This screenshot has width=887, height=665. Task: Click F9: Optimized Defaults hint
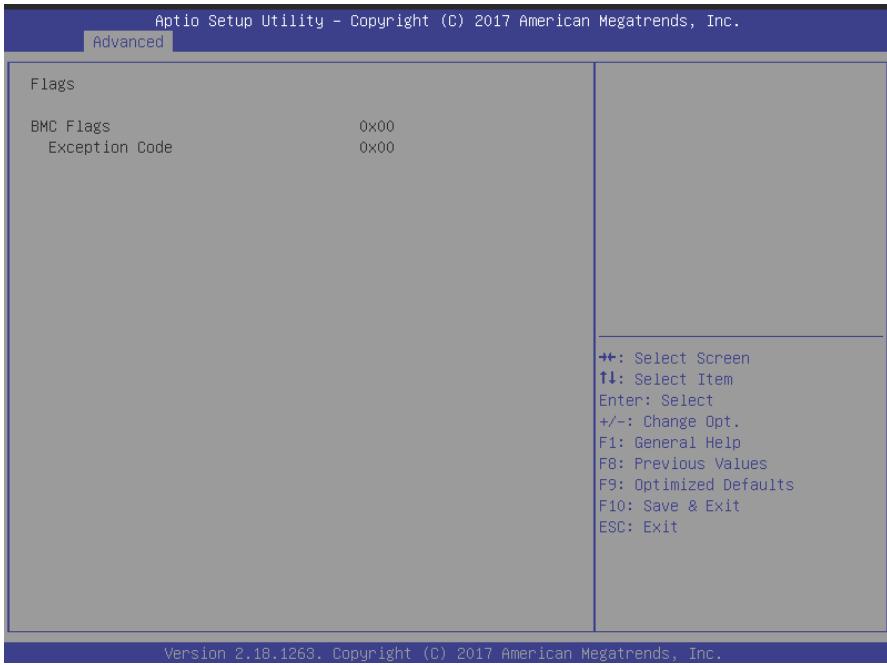point(696,485)
